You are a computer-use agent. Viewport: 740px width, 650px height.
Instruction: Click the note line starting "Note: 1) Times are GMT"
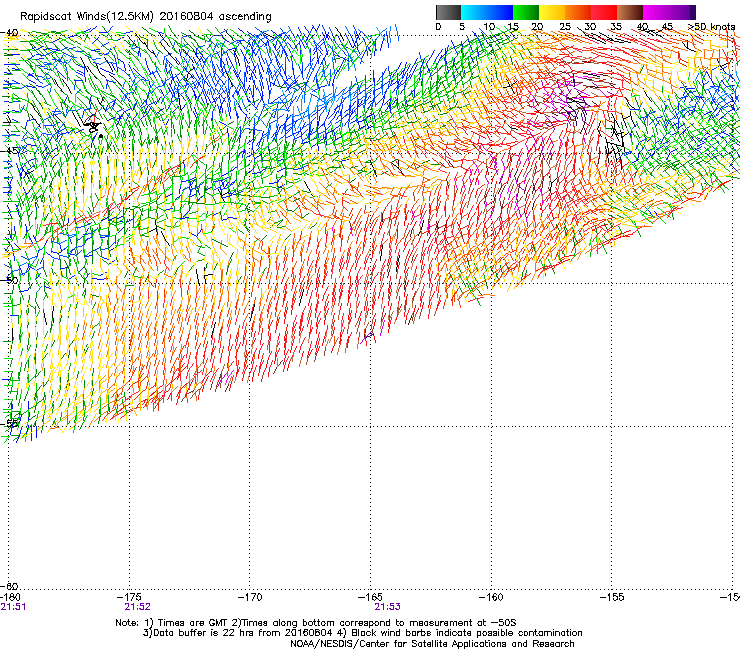point(315,623)
